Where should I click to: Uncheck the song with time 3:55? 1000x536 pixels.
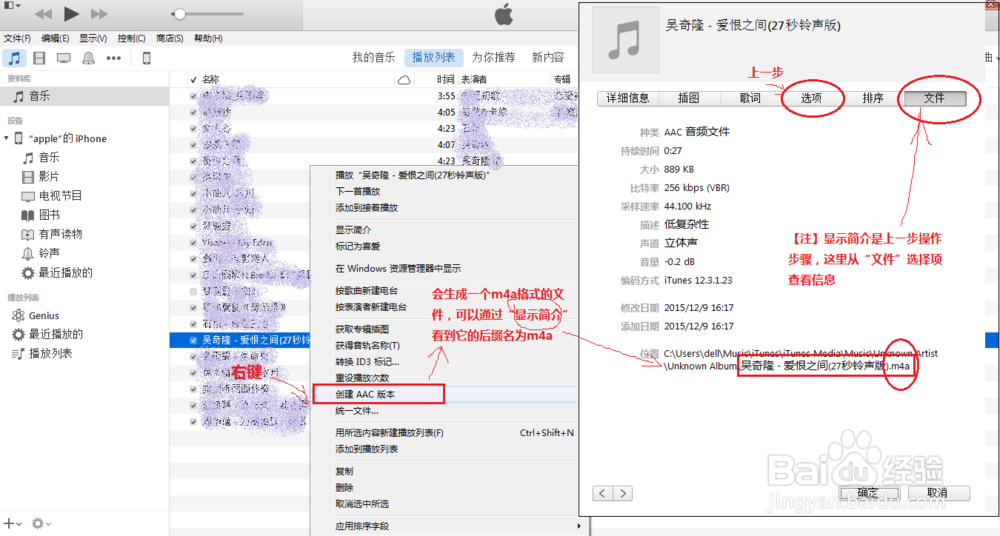pyautogui.click(x=193, y=96)
